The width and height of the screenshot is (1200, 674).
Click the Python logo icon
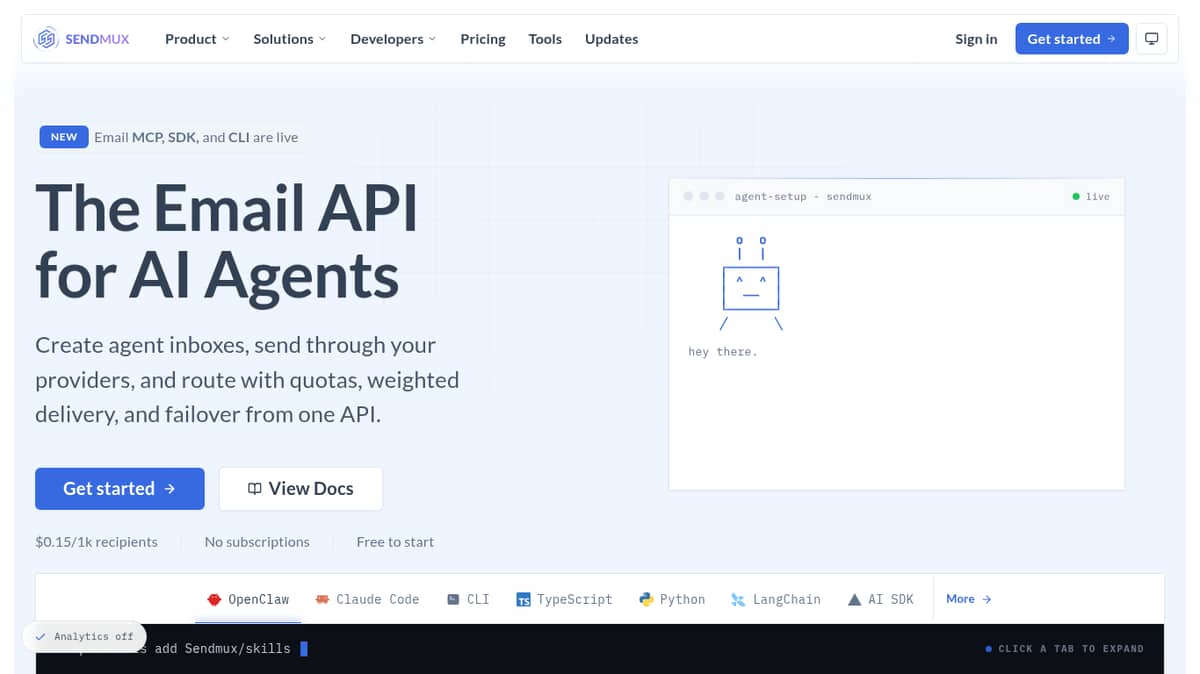pos(646,599)
